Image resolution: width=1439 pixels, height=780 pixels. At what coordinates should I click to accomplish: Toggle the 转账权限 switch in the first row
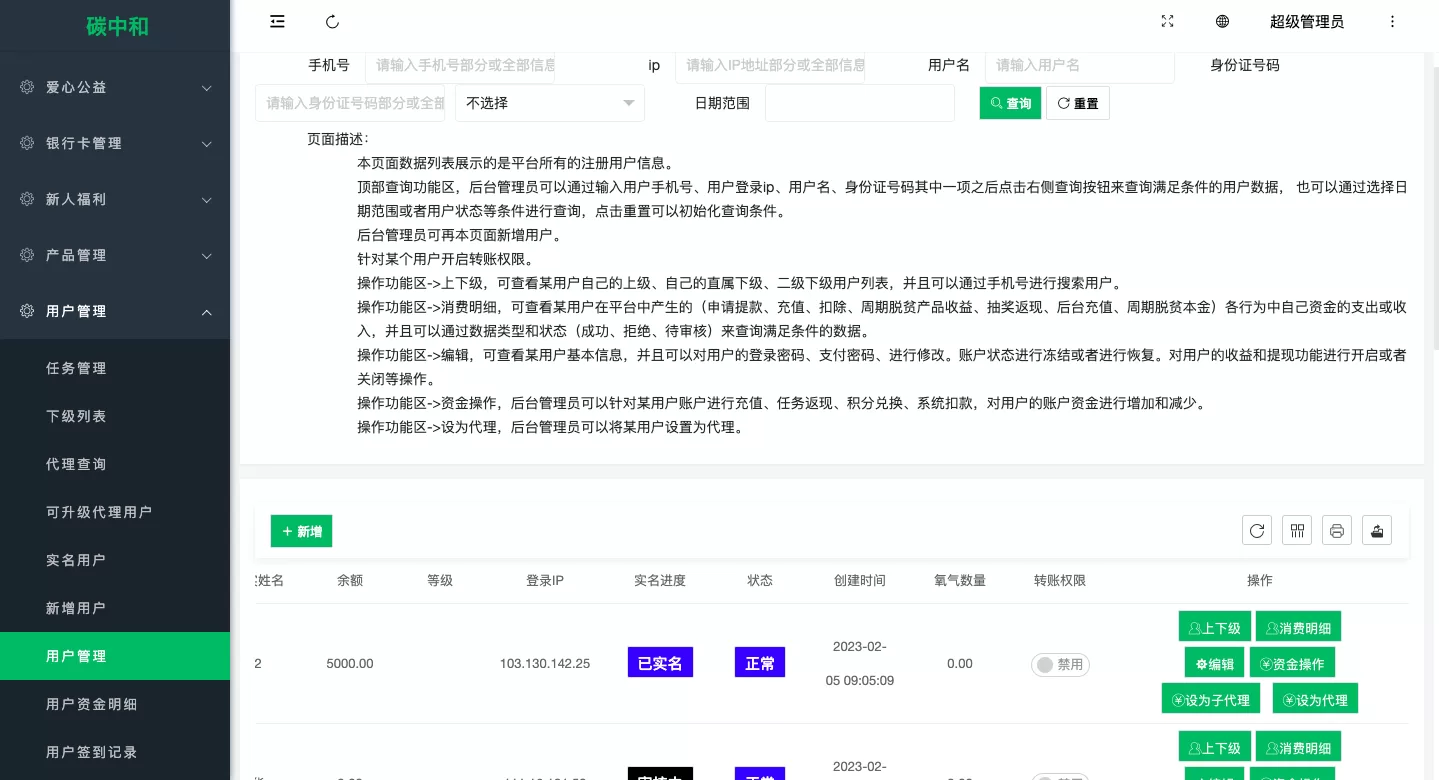pyautogui.click(x=1060, y=664)
